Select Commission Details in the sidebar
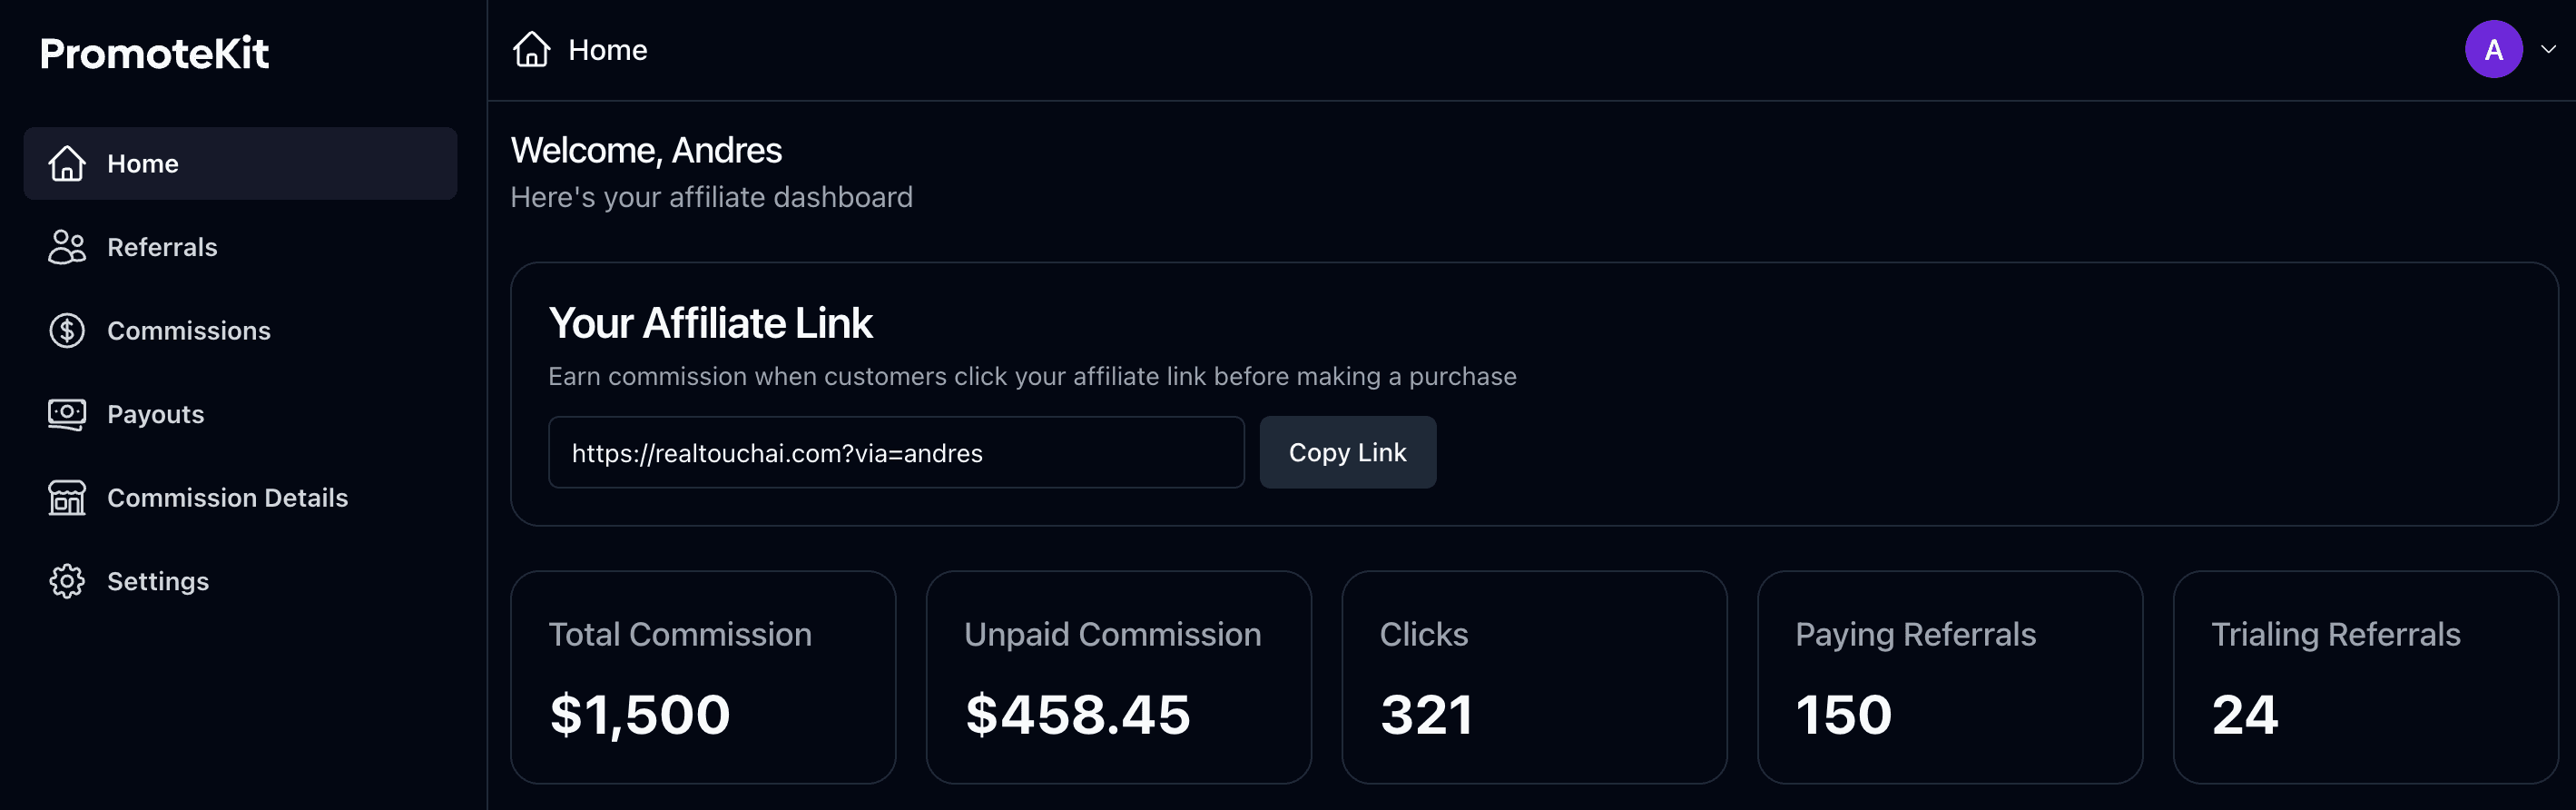Screen dimensions: 2576x810 (x=228, y=497)
